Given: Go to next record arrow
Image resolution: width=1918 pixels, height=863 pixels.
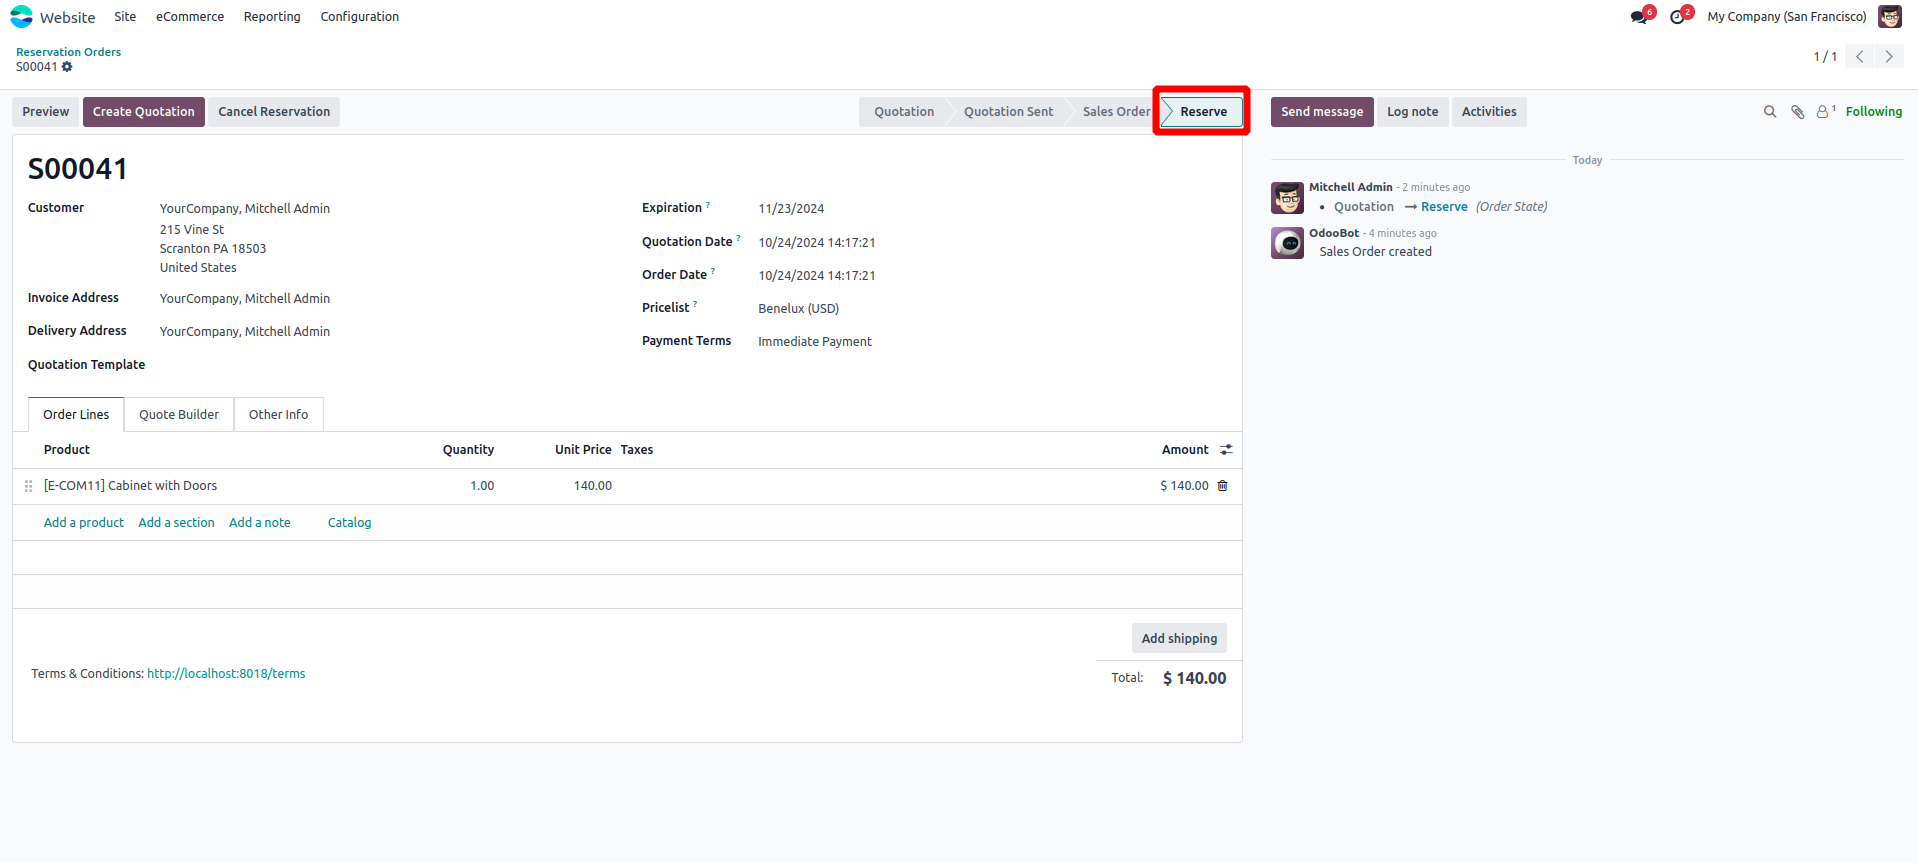Looking at the screenshot, I should click(1889, 57).
